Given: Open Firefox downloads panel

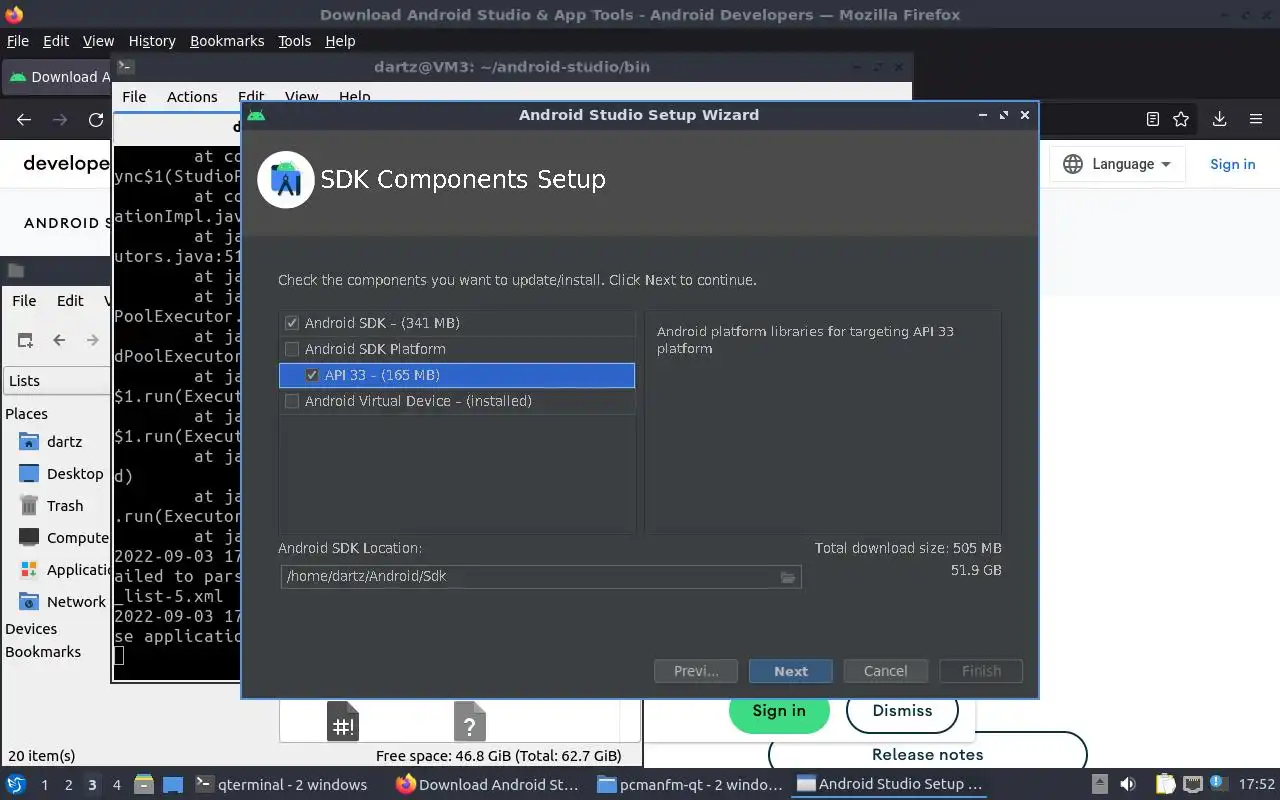Looking at the screenshot, I should click(x=1219, y=119).
